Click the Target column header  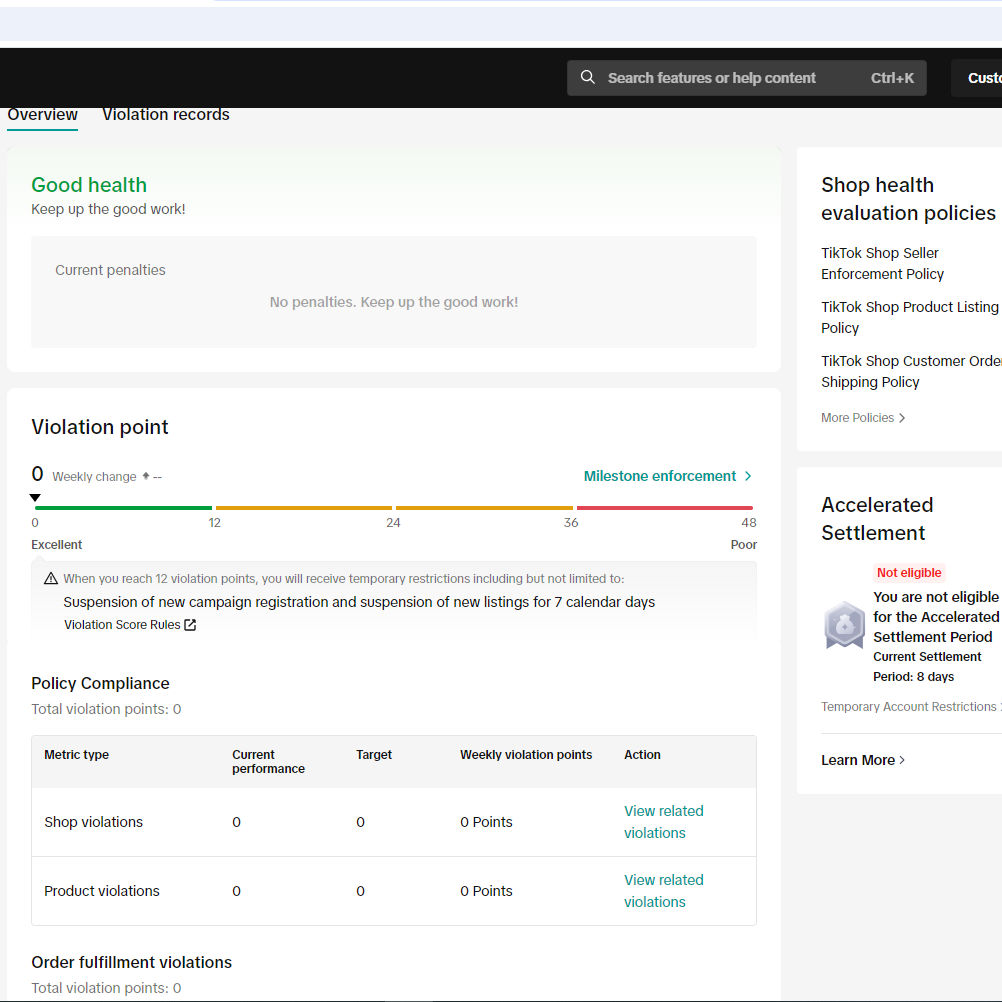tap(374, 755)
